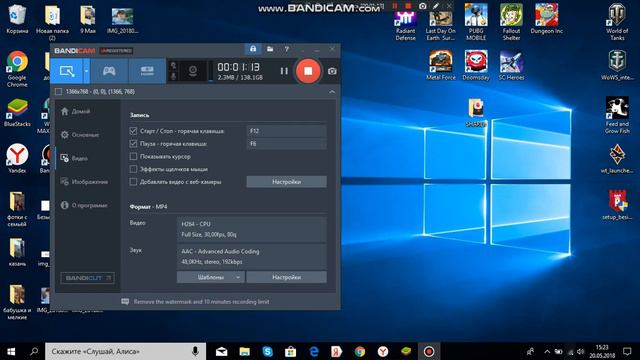Click the H264 - CPU video format text

[x=196, y=224]
